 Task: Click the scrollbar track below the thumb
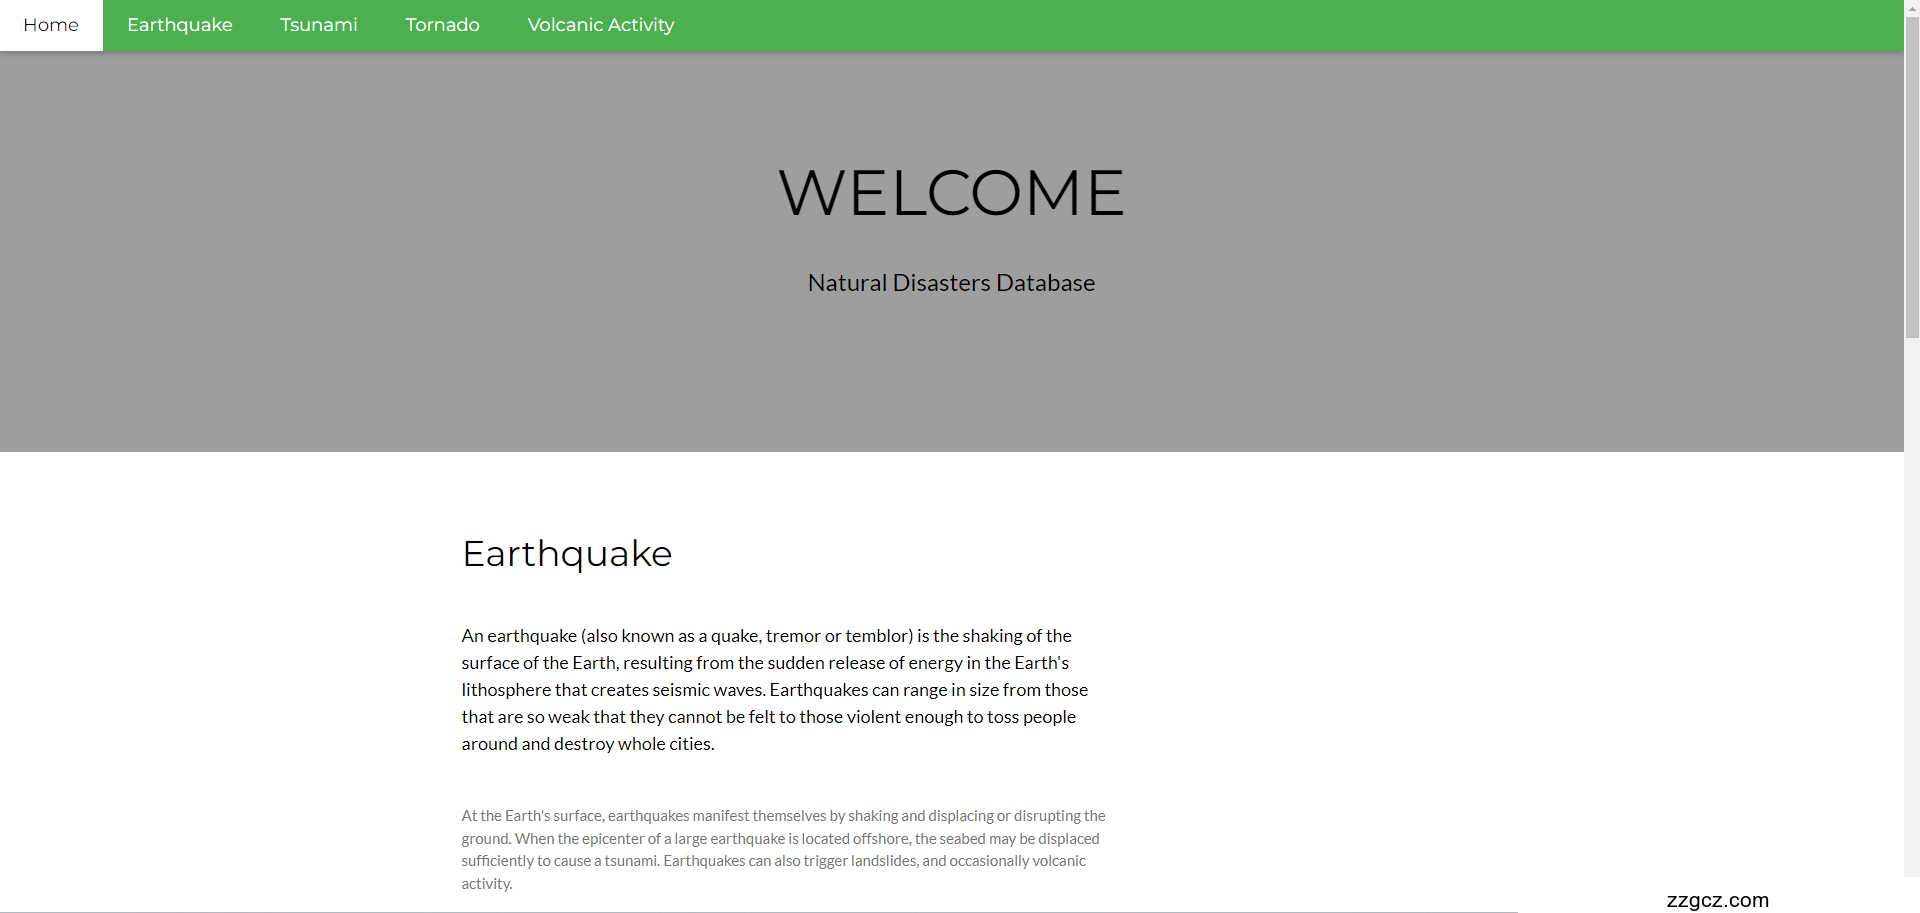pos(1911,600)
